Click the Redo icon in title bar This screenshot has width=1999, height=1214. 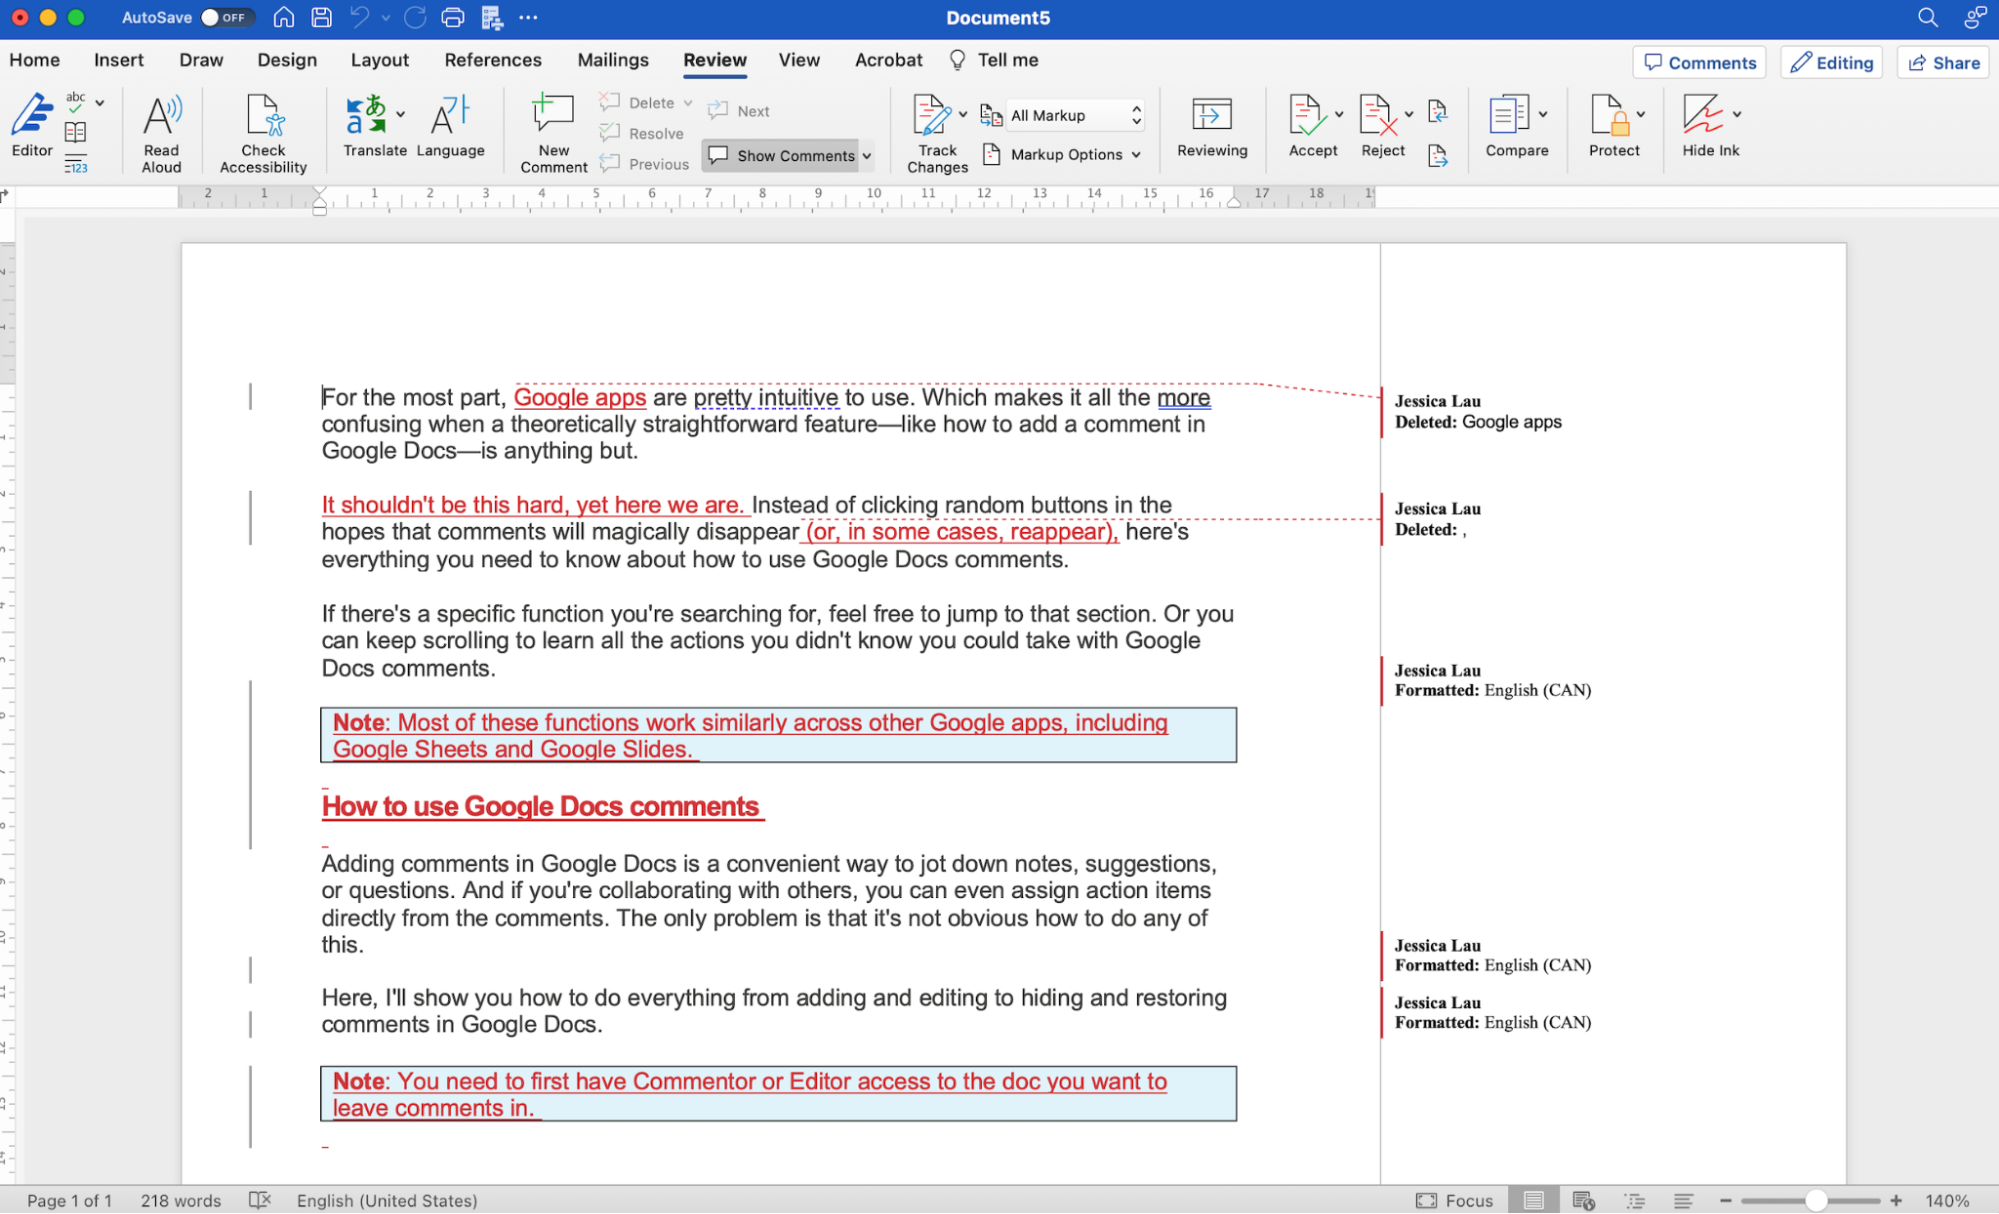pos(415,17)
